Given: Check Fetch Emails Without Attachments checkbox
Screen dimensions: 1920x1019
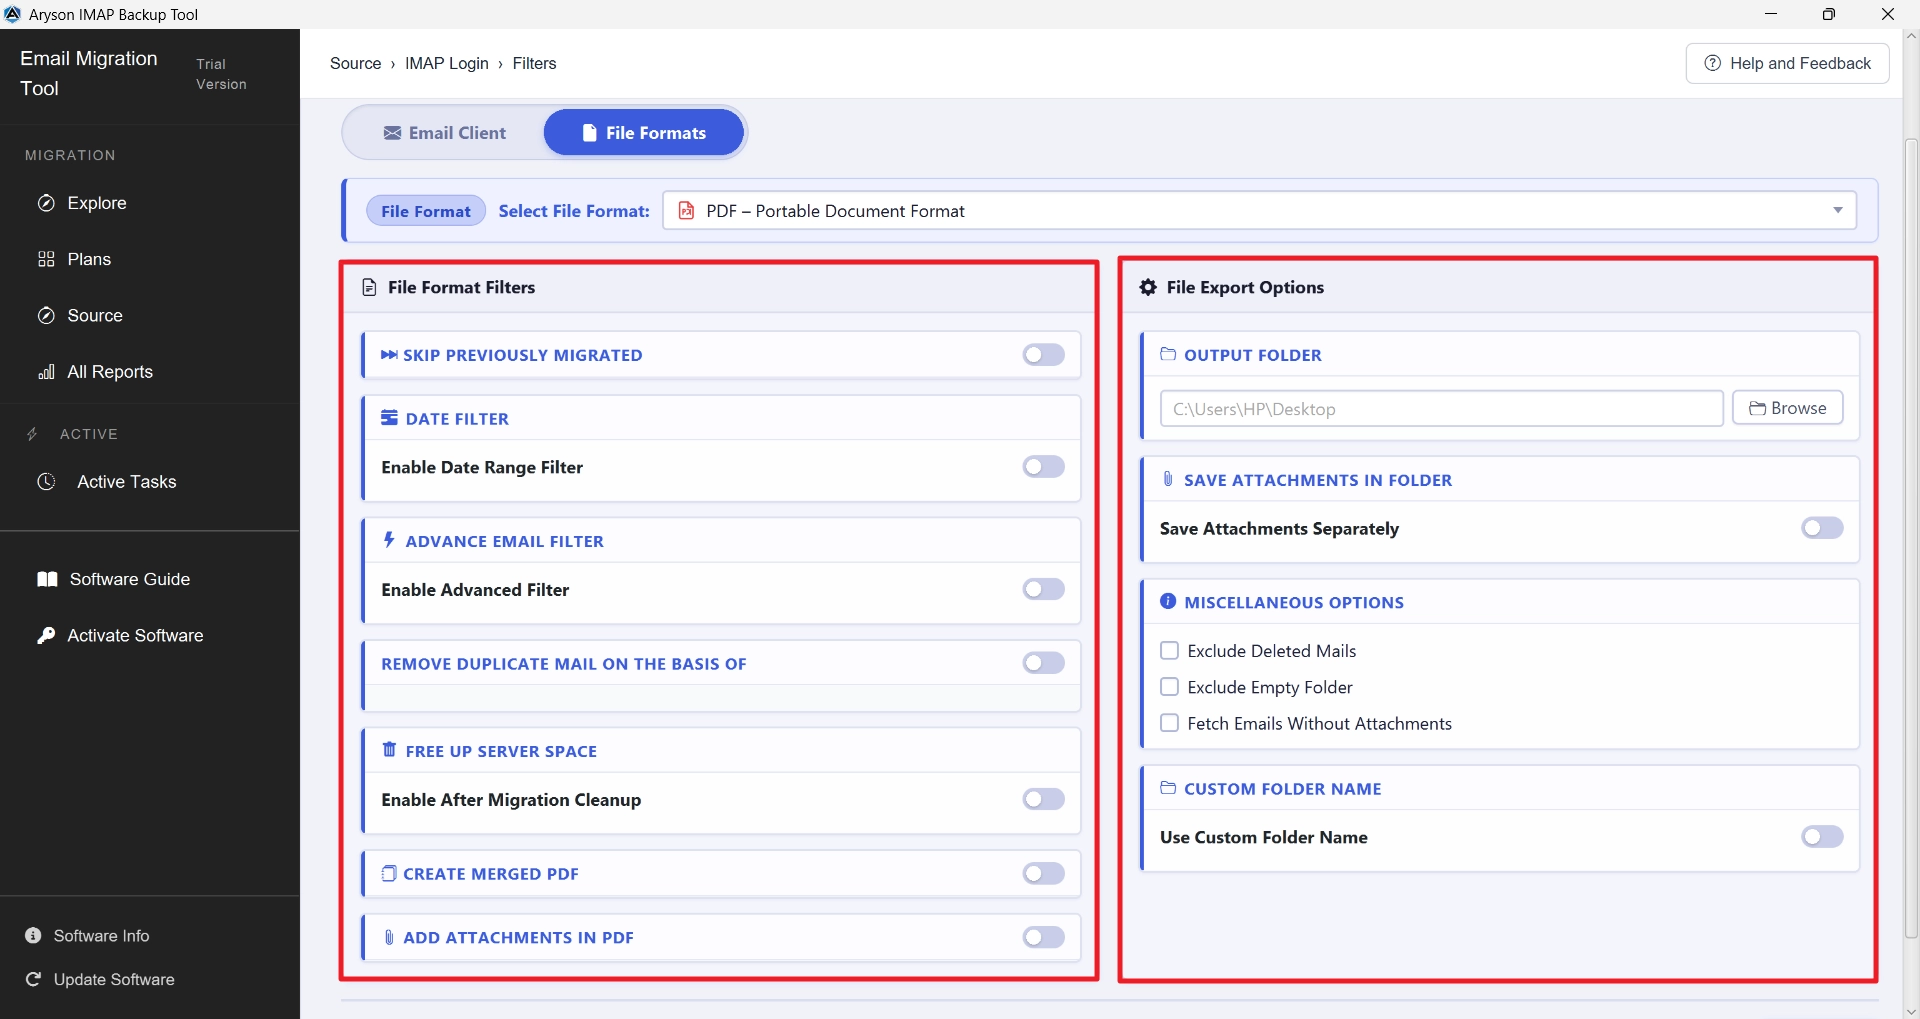Looking at the screenshot, I should 1169,723.
